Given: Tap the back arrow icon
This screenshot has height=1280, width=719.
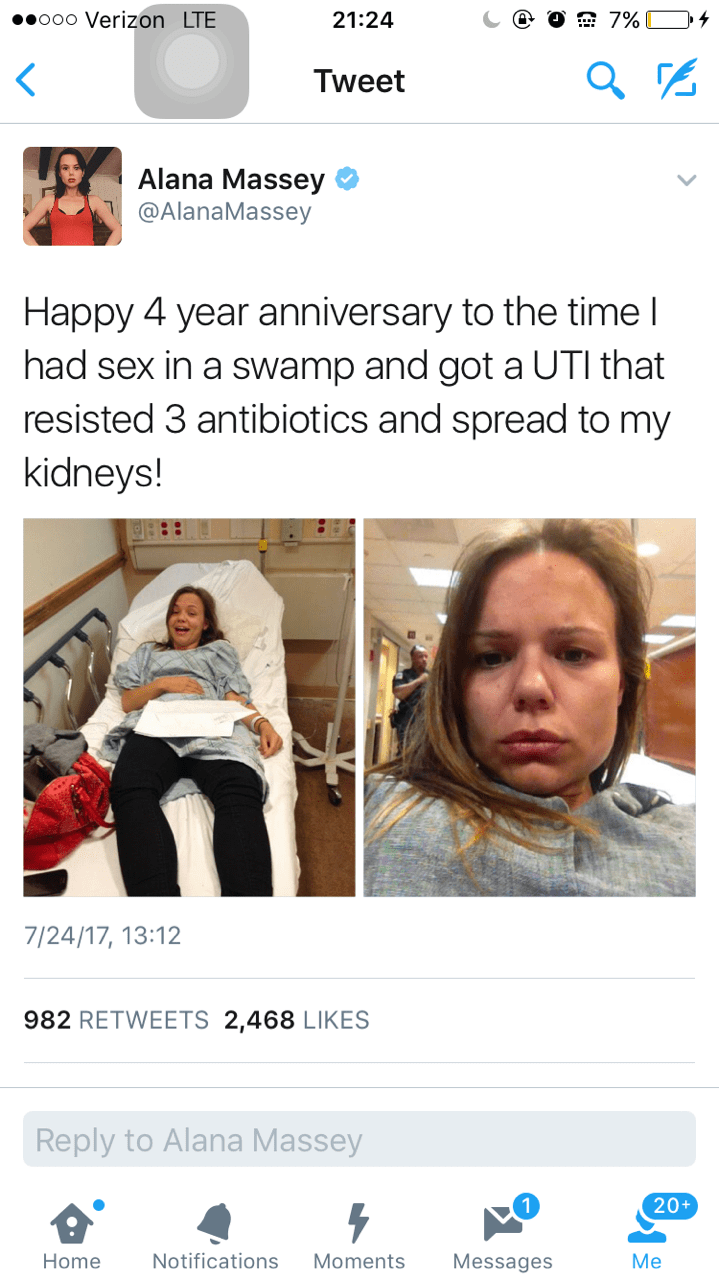Looking at the screenshot, I should [x=26, y=80].
